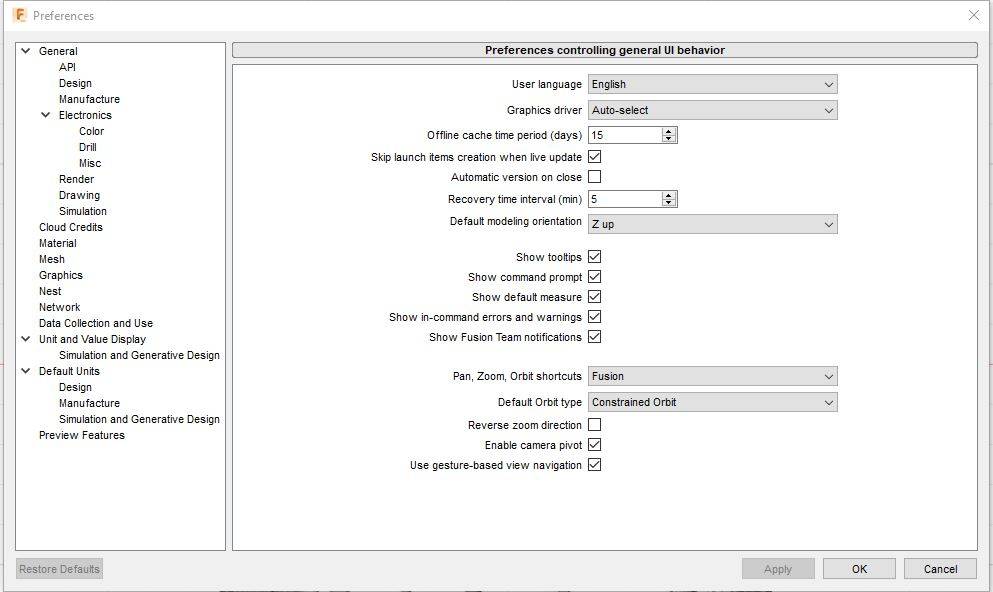Click the Fusion app icon in title bar

coord(20,15)
